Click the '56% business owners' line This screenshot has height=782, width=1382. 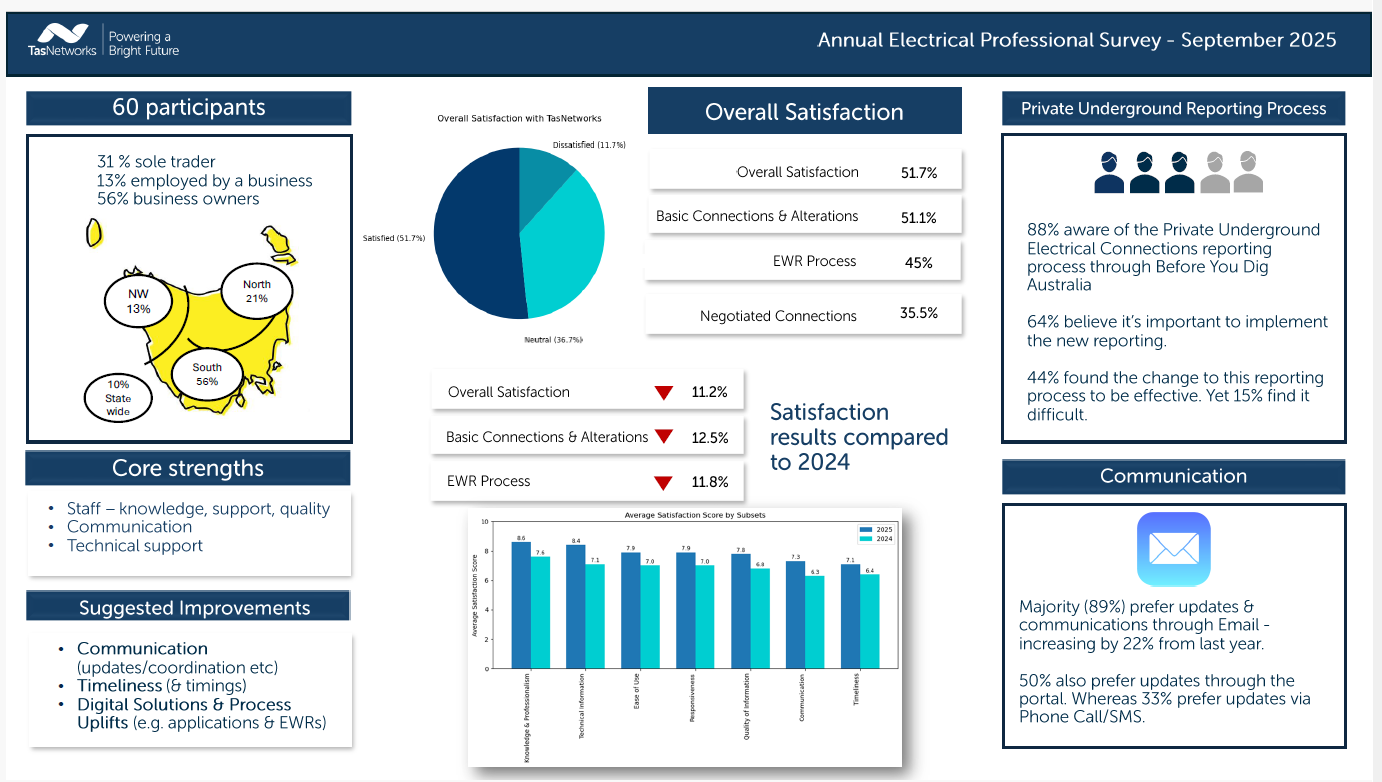pos(178,199)
